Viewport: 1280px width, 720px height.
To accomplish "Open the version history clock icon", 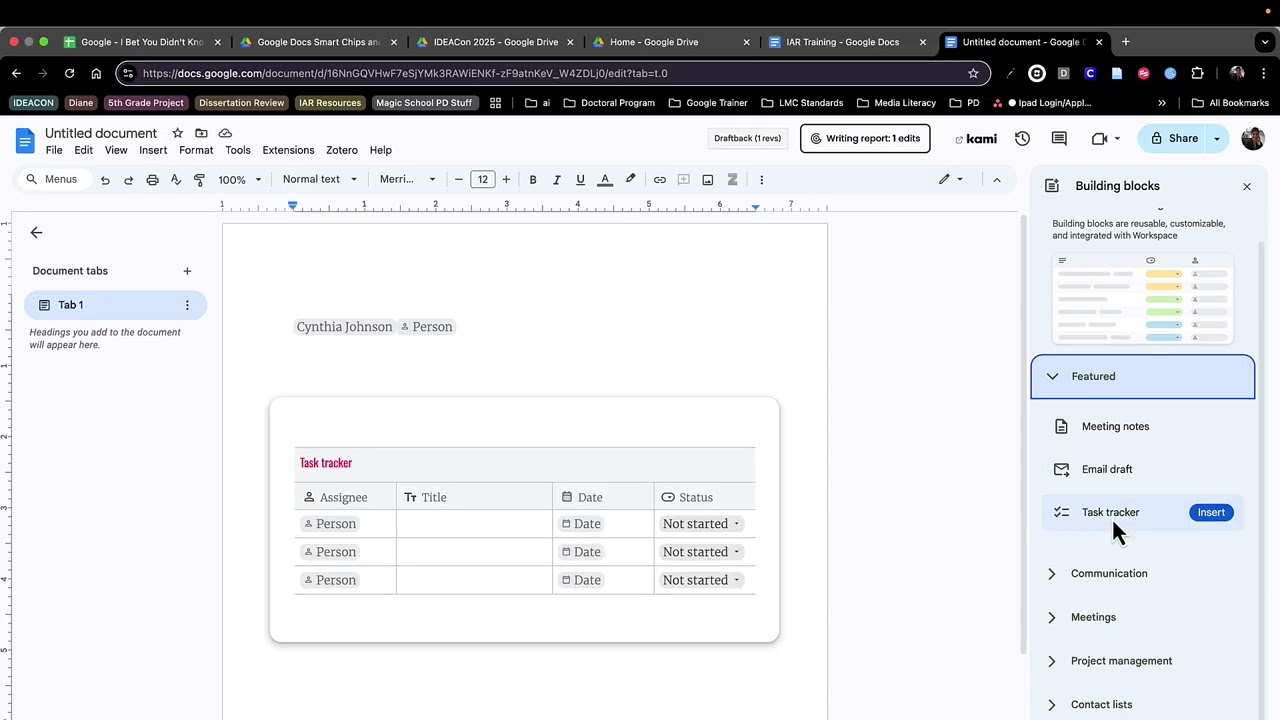I will coord(1022,139).
